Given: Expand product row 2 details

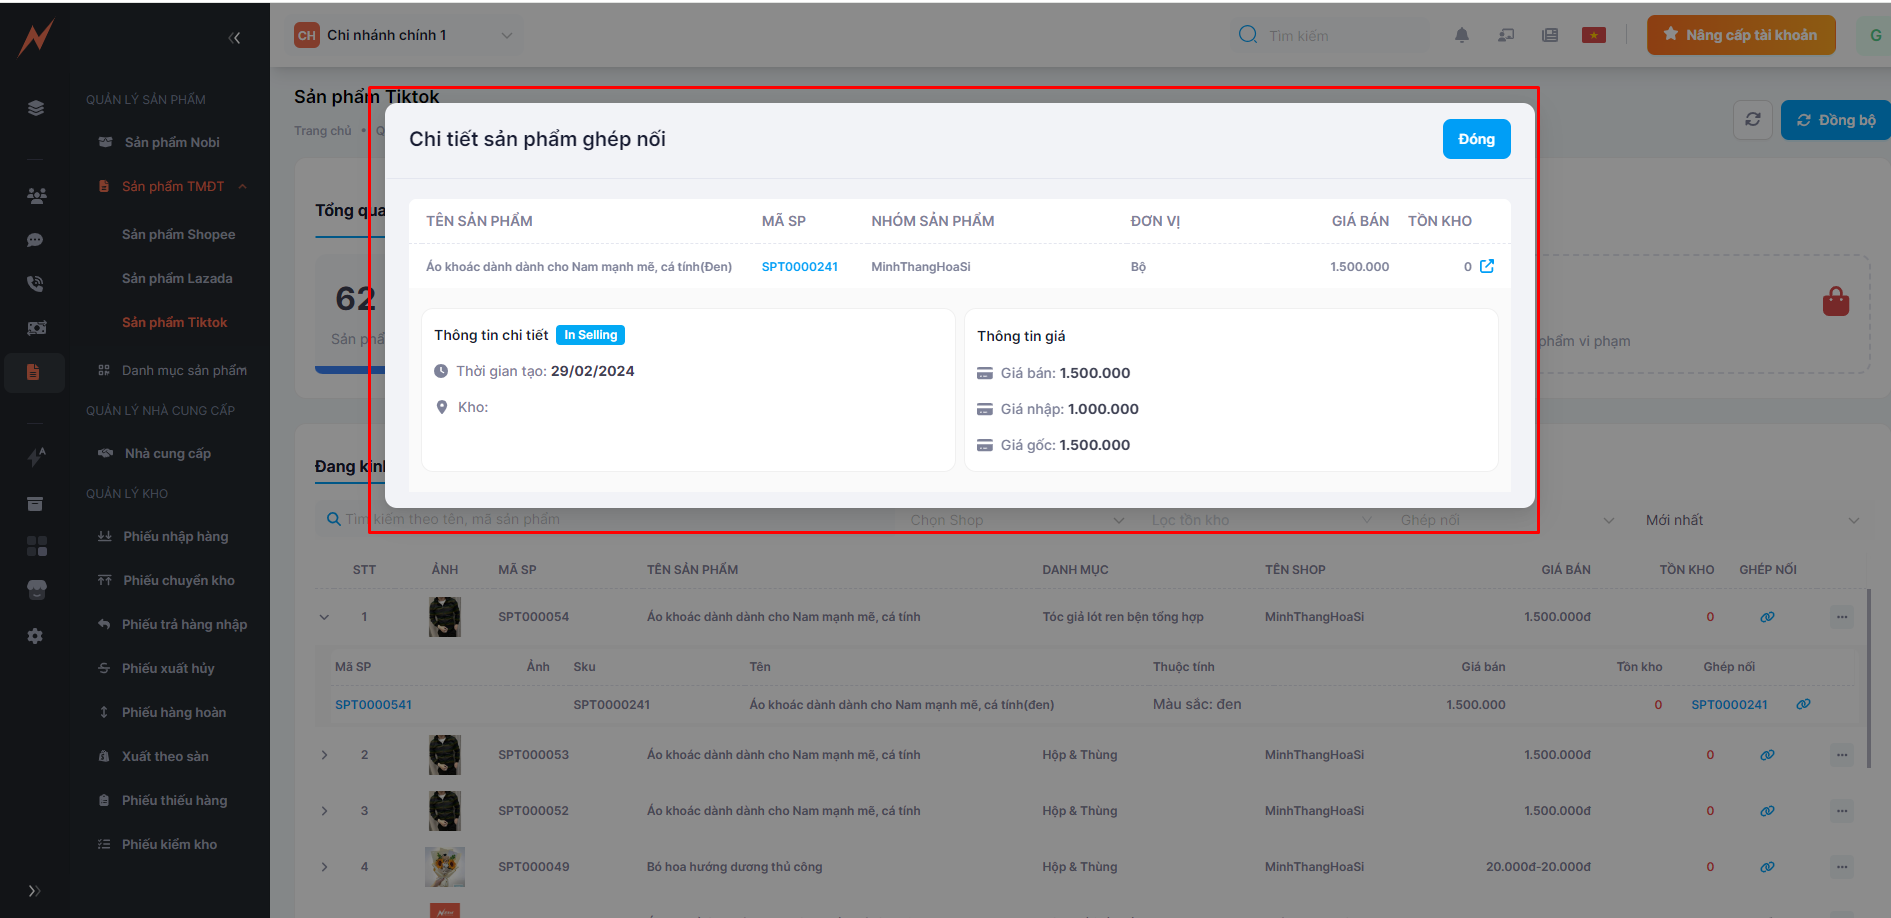Looking at the screenshot, I should 324,755.
